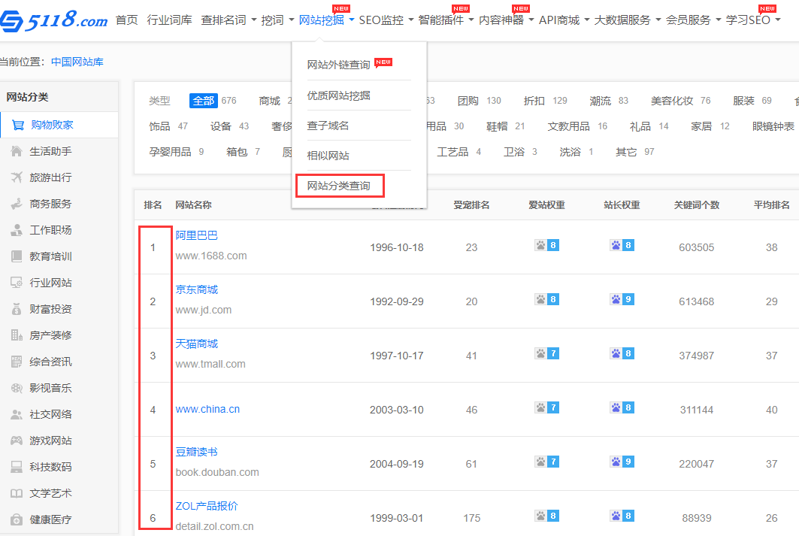Viewport: 799px width, 536px height.
Task: Open the 京东商城 site link
Action: 196,289
